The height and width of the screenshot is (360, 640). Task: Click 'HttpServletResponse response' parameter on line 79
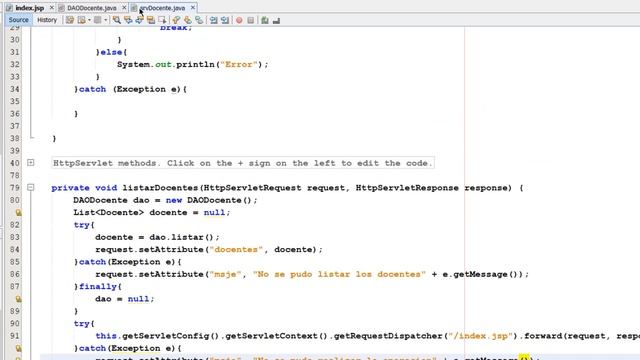pos(433,188)
